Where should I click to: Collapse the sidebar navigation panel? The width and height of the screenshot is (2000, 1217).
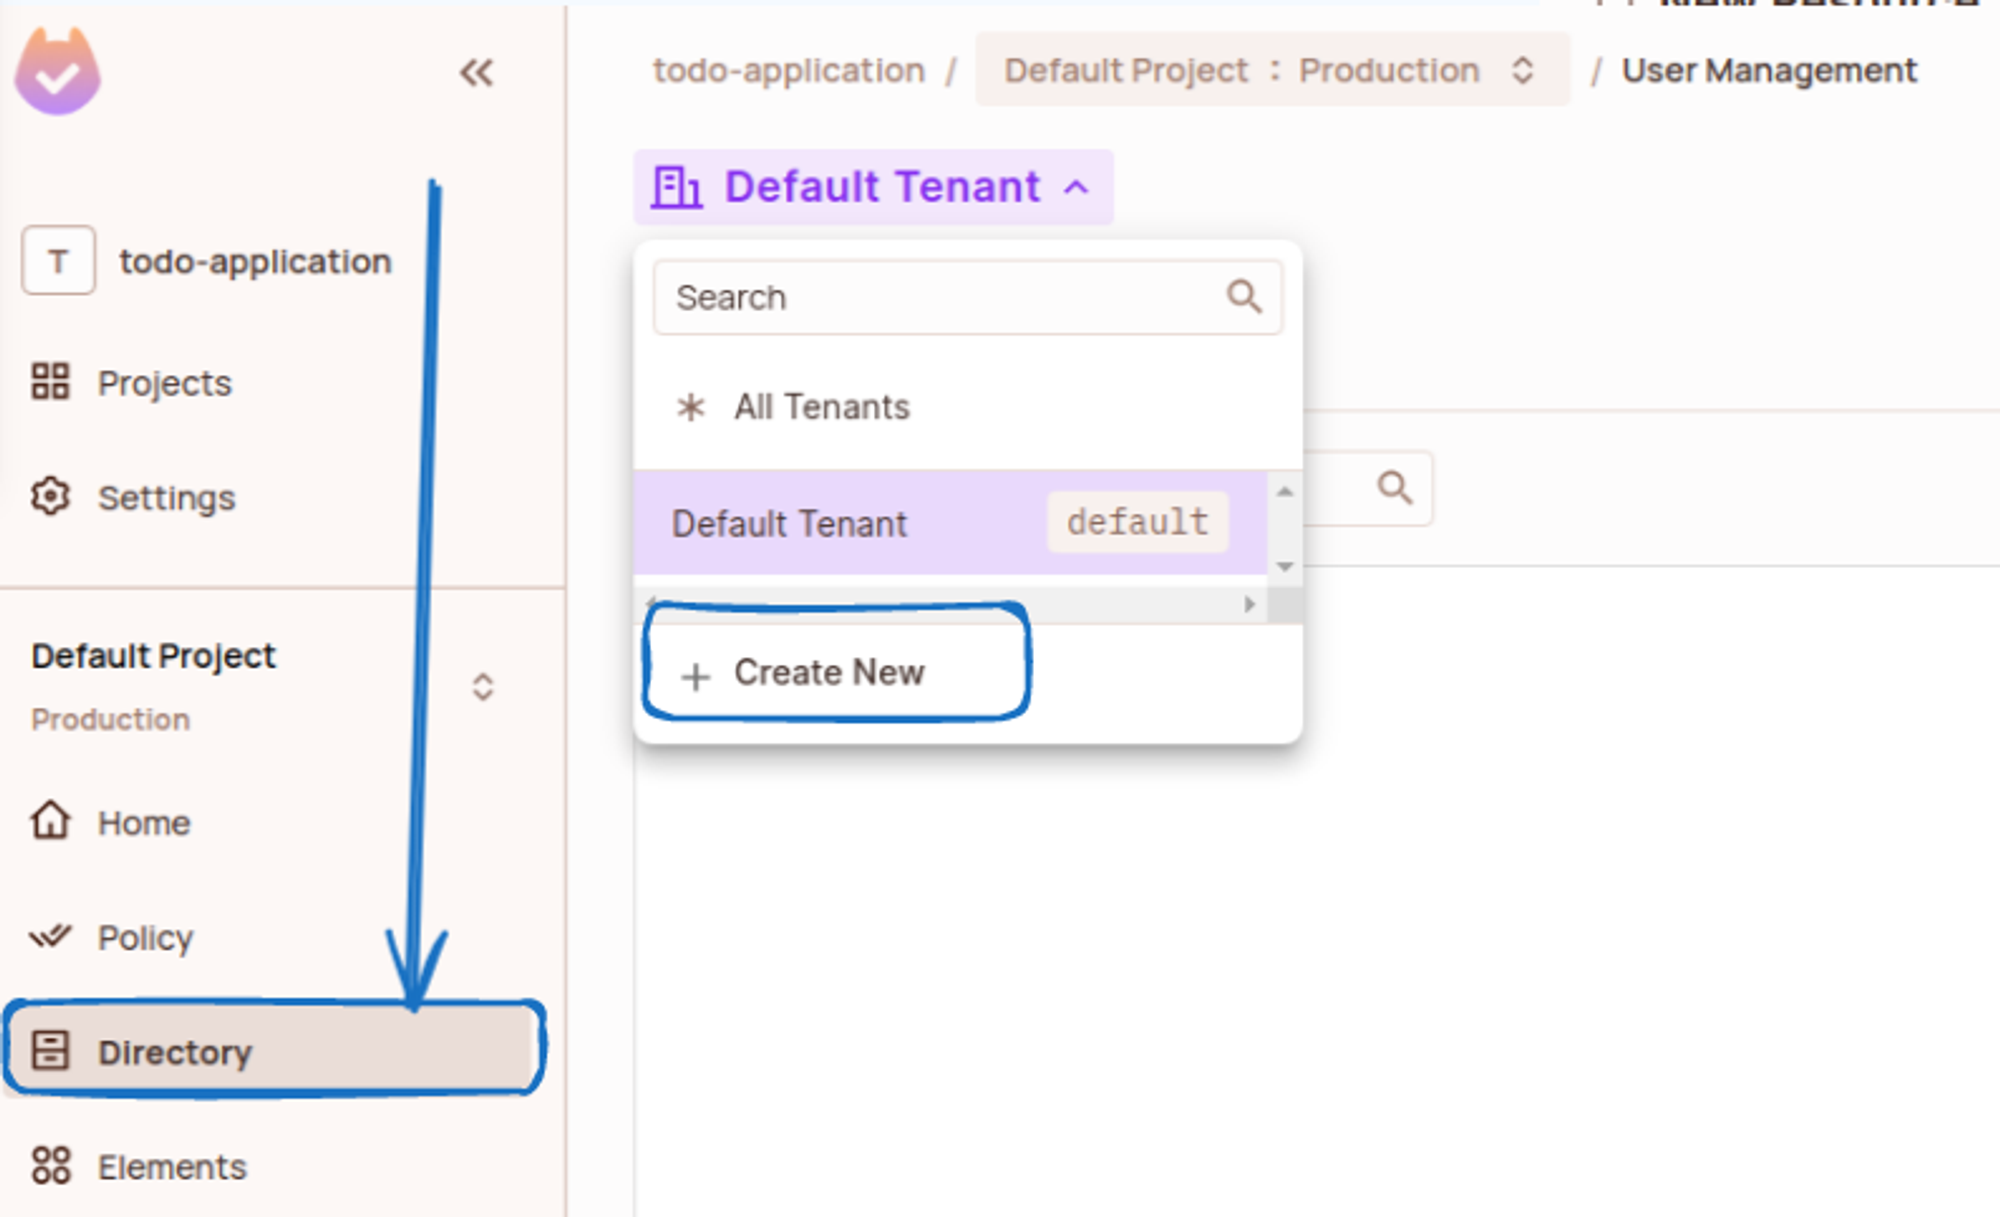(x=477, y=71)
